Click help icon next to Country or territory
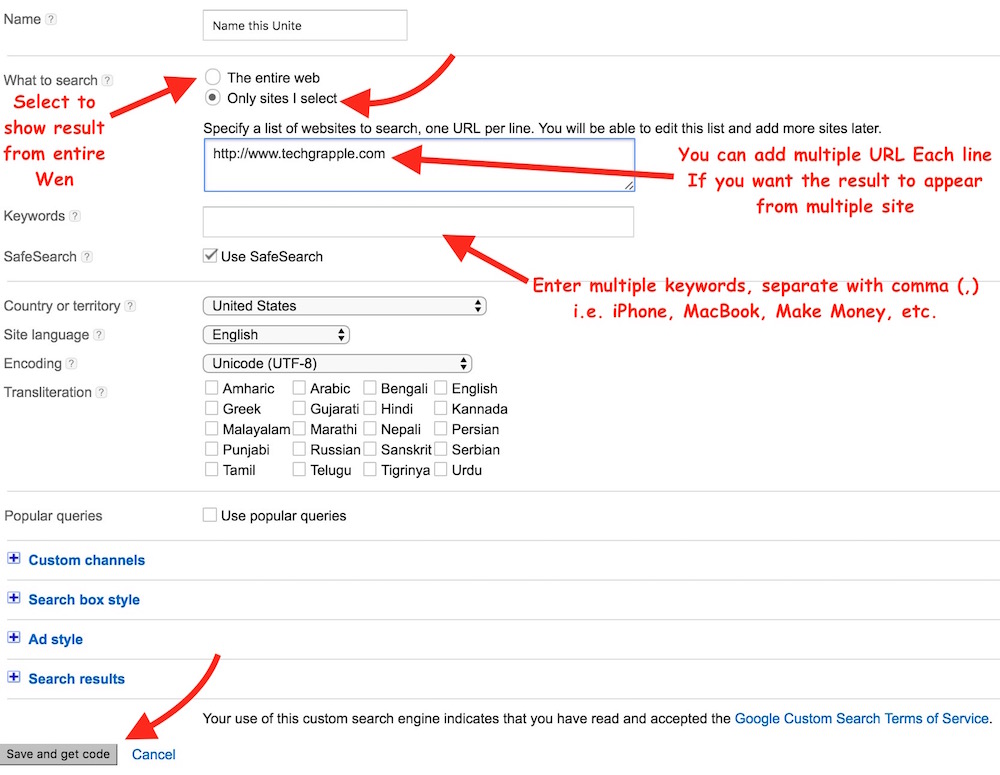Image resolution: width=1000 pixels, height=775 pixels. (x=130, y=306)
